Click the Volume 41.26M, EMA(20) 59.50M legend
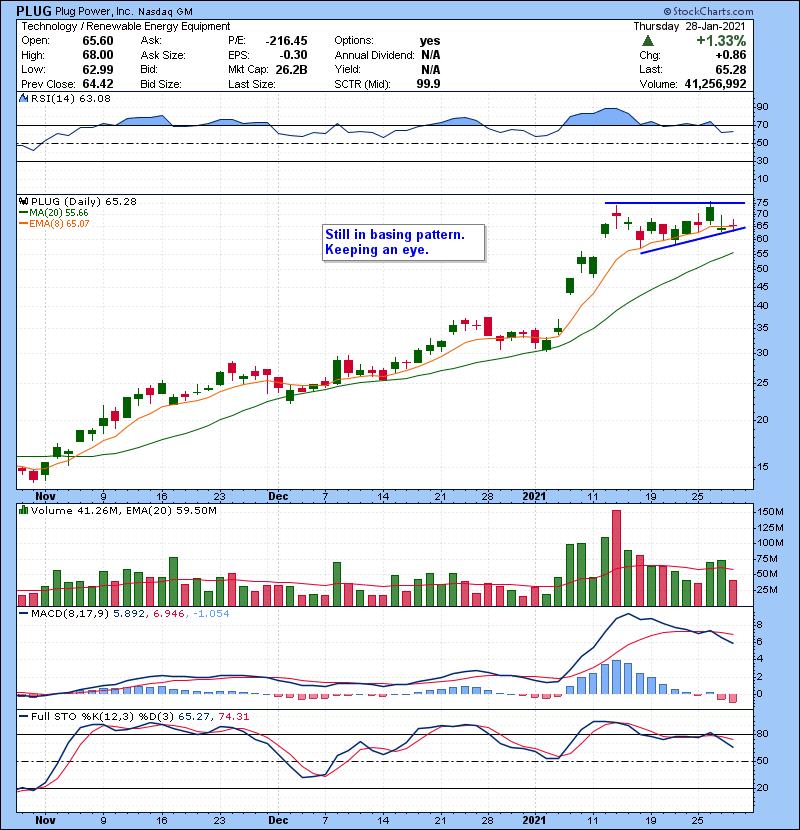This screenshot has height=830, width=800. pyautogui.click(x=123, y=510)
